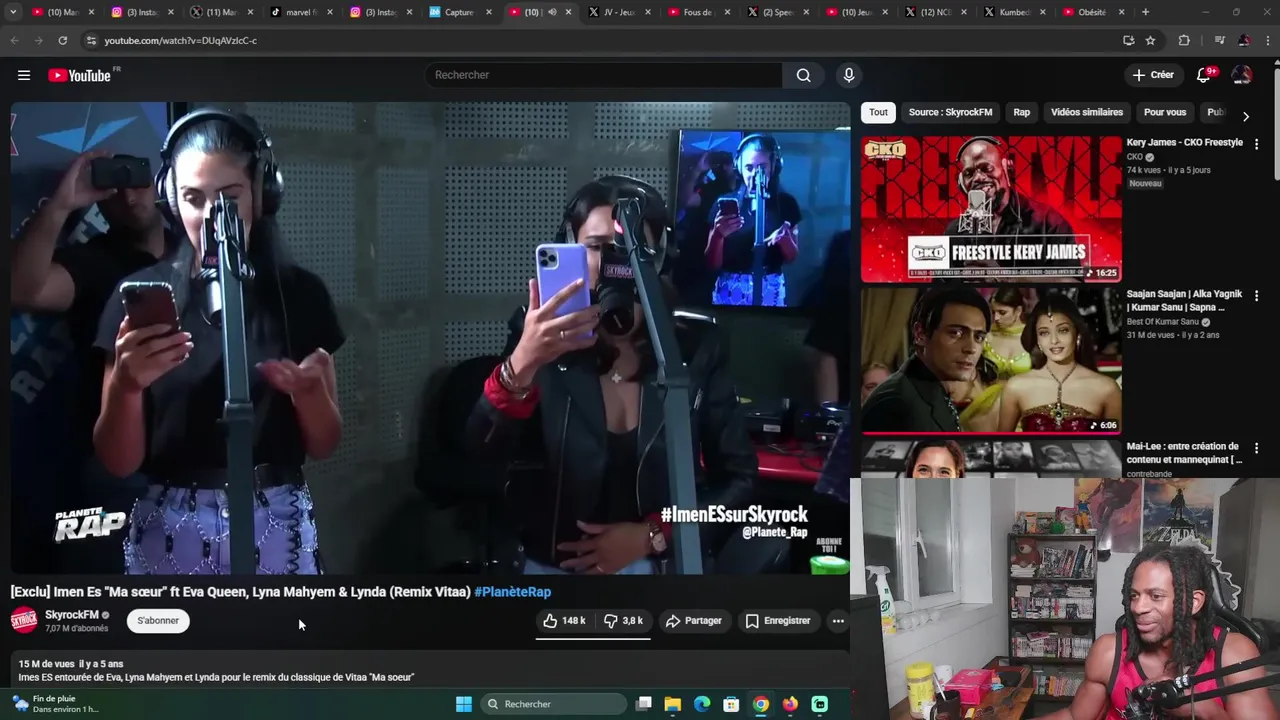Open options for Mai-Lee video

(1256, 448)
